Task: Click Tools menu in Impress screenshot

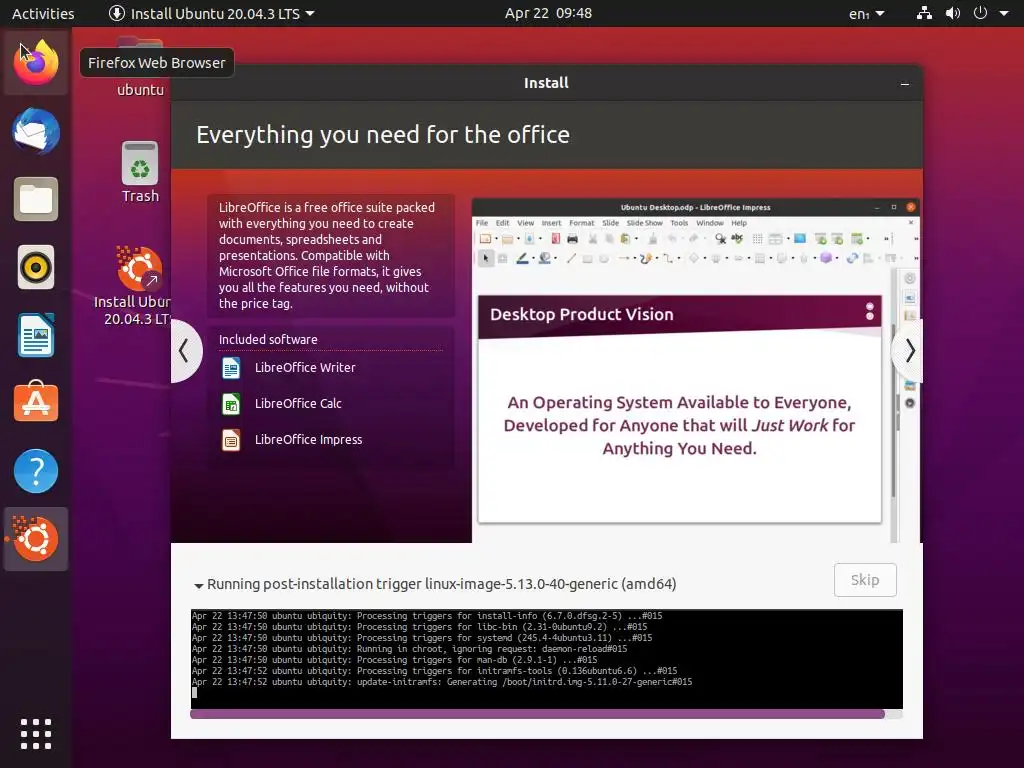Action: click(x=679, y=223)
